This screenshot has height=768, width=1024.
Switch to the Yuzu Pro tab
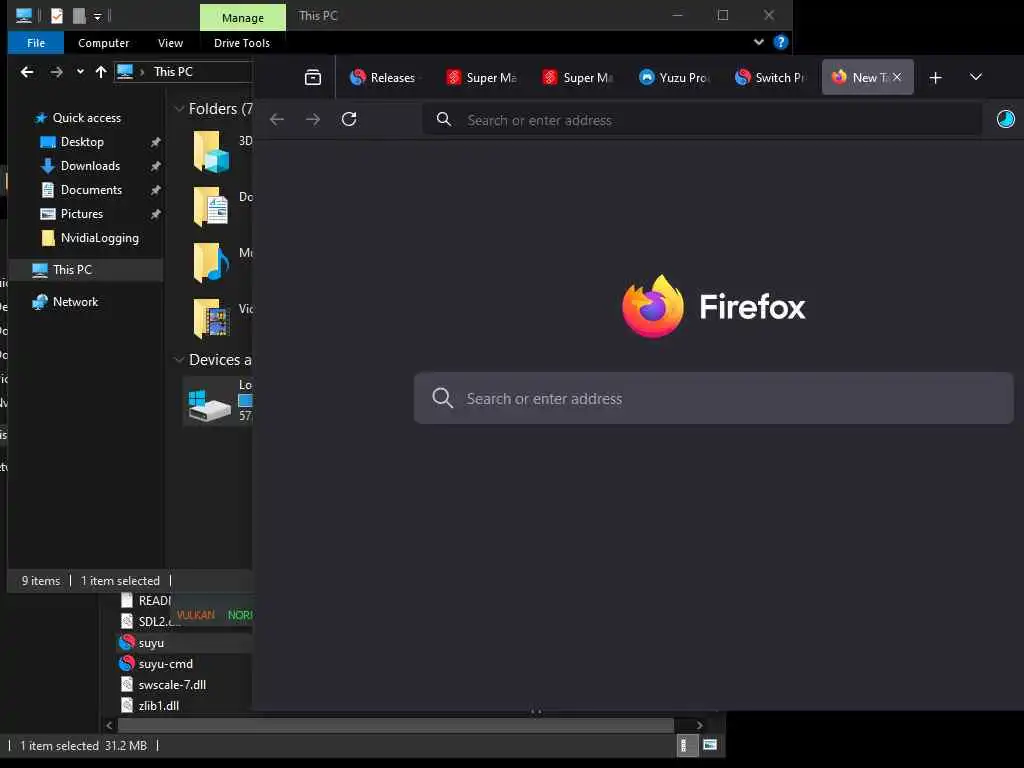[674, 78]
